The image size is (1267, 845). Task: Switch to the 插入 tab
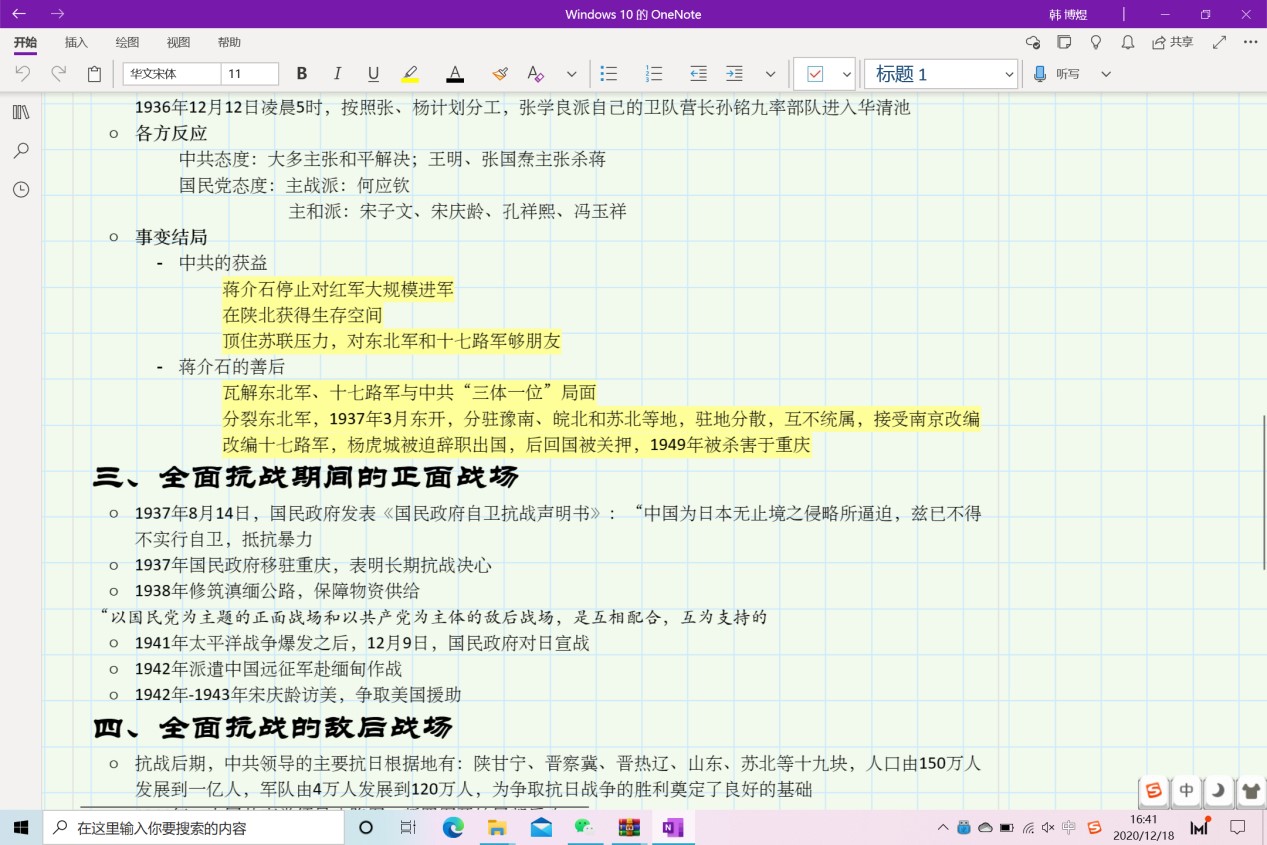pos(76,42)
